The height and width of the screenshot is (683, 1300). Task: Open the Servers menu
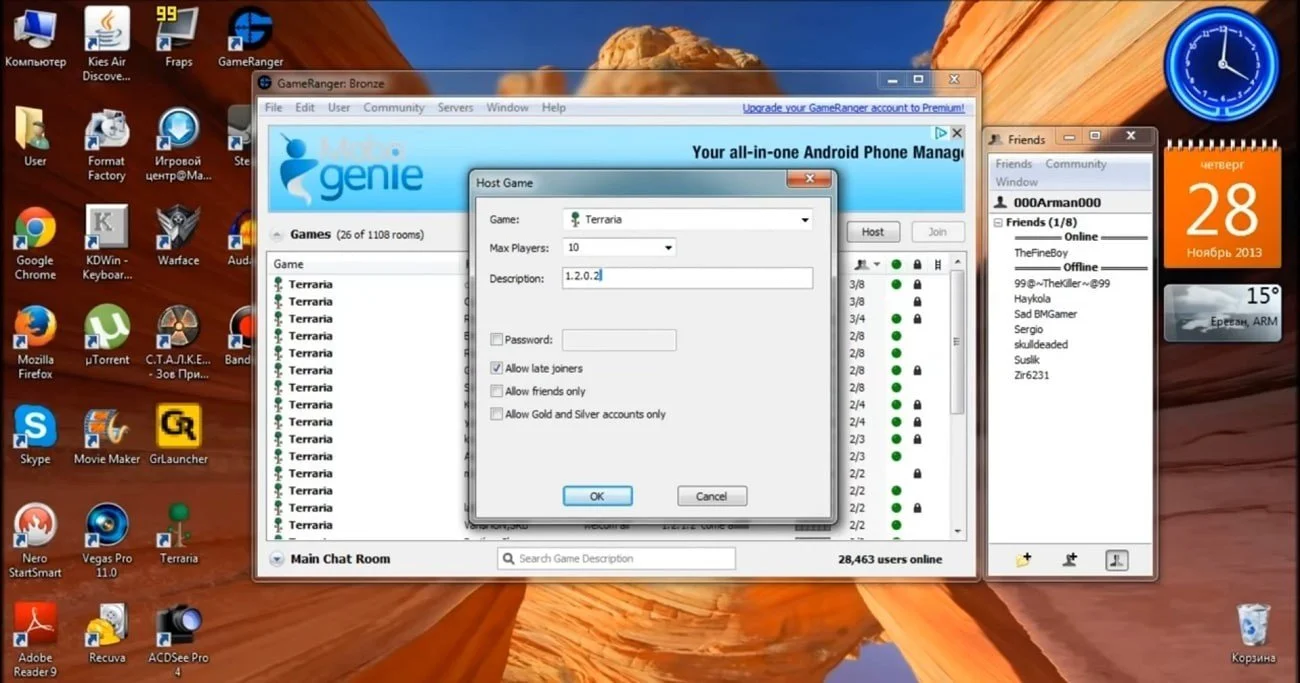[455, 108]
